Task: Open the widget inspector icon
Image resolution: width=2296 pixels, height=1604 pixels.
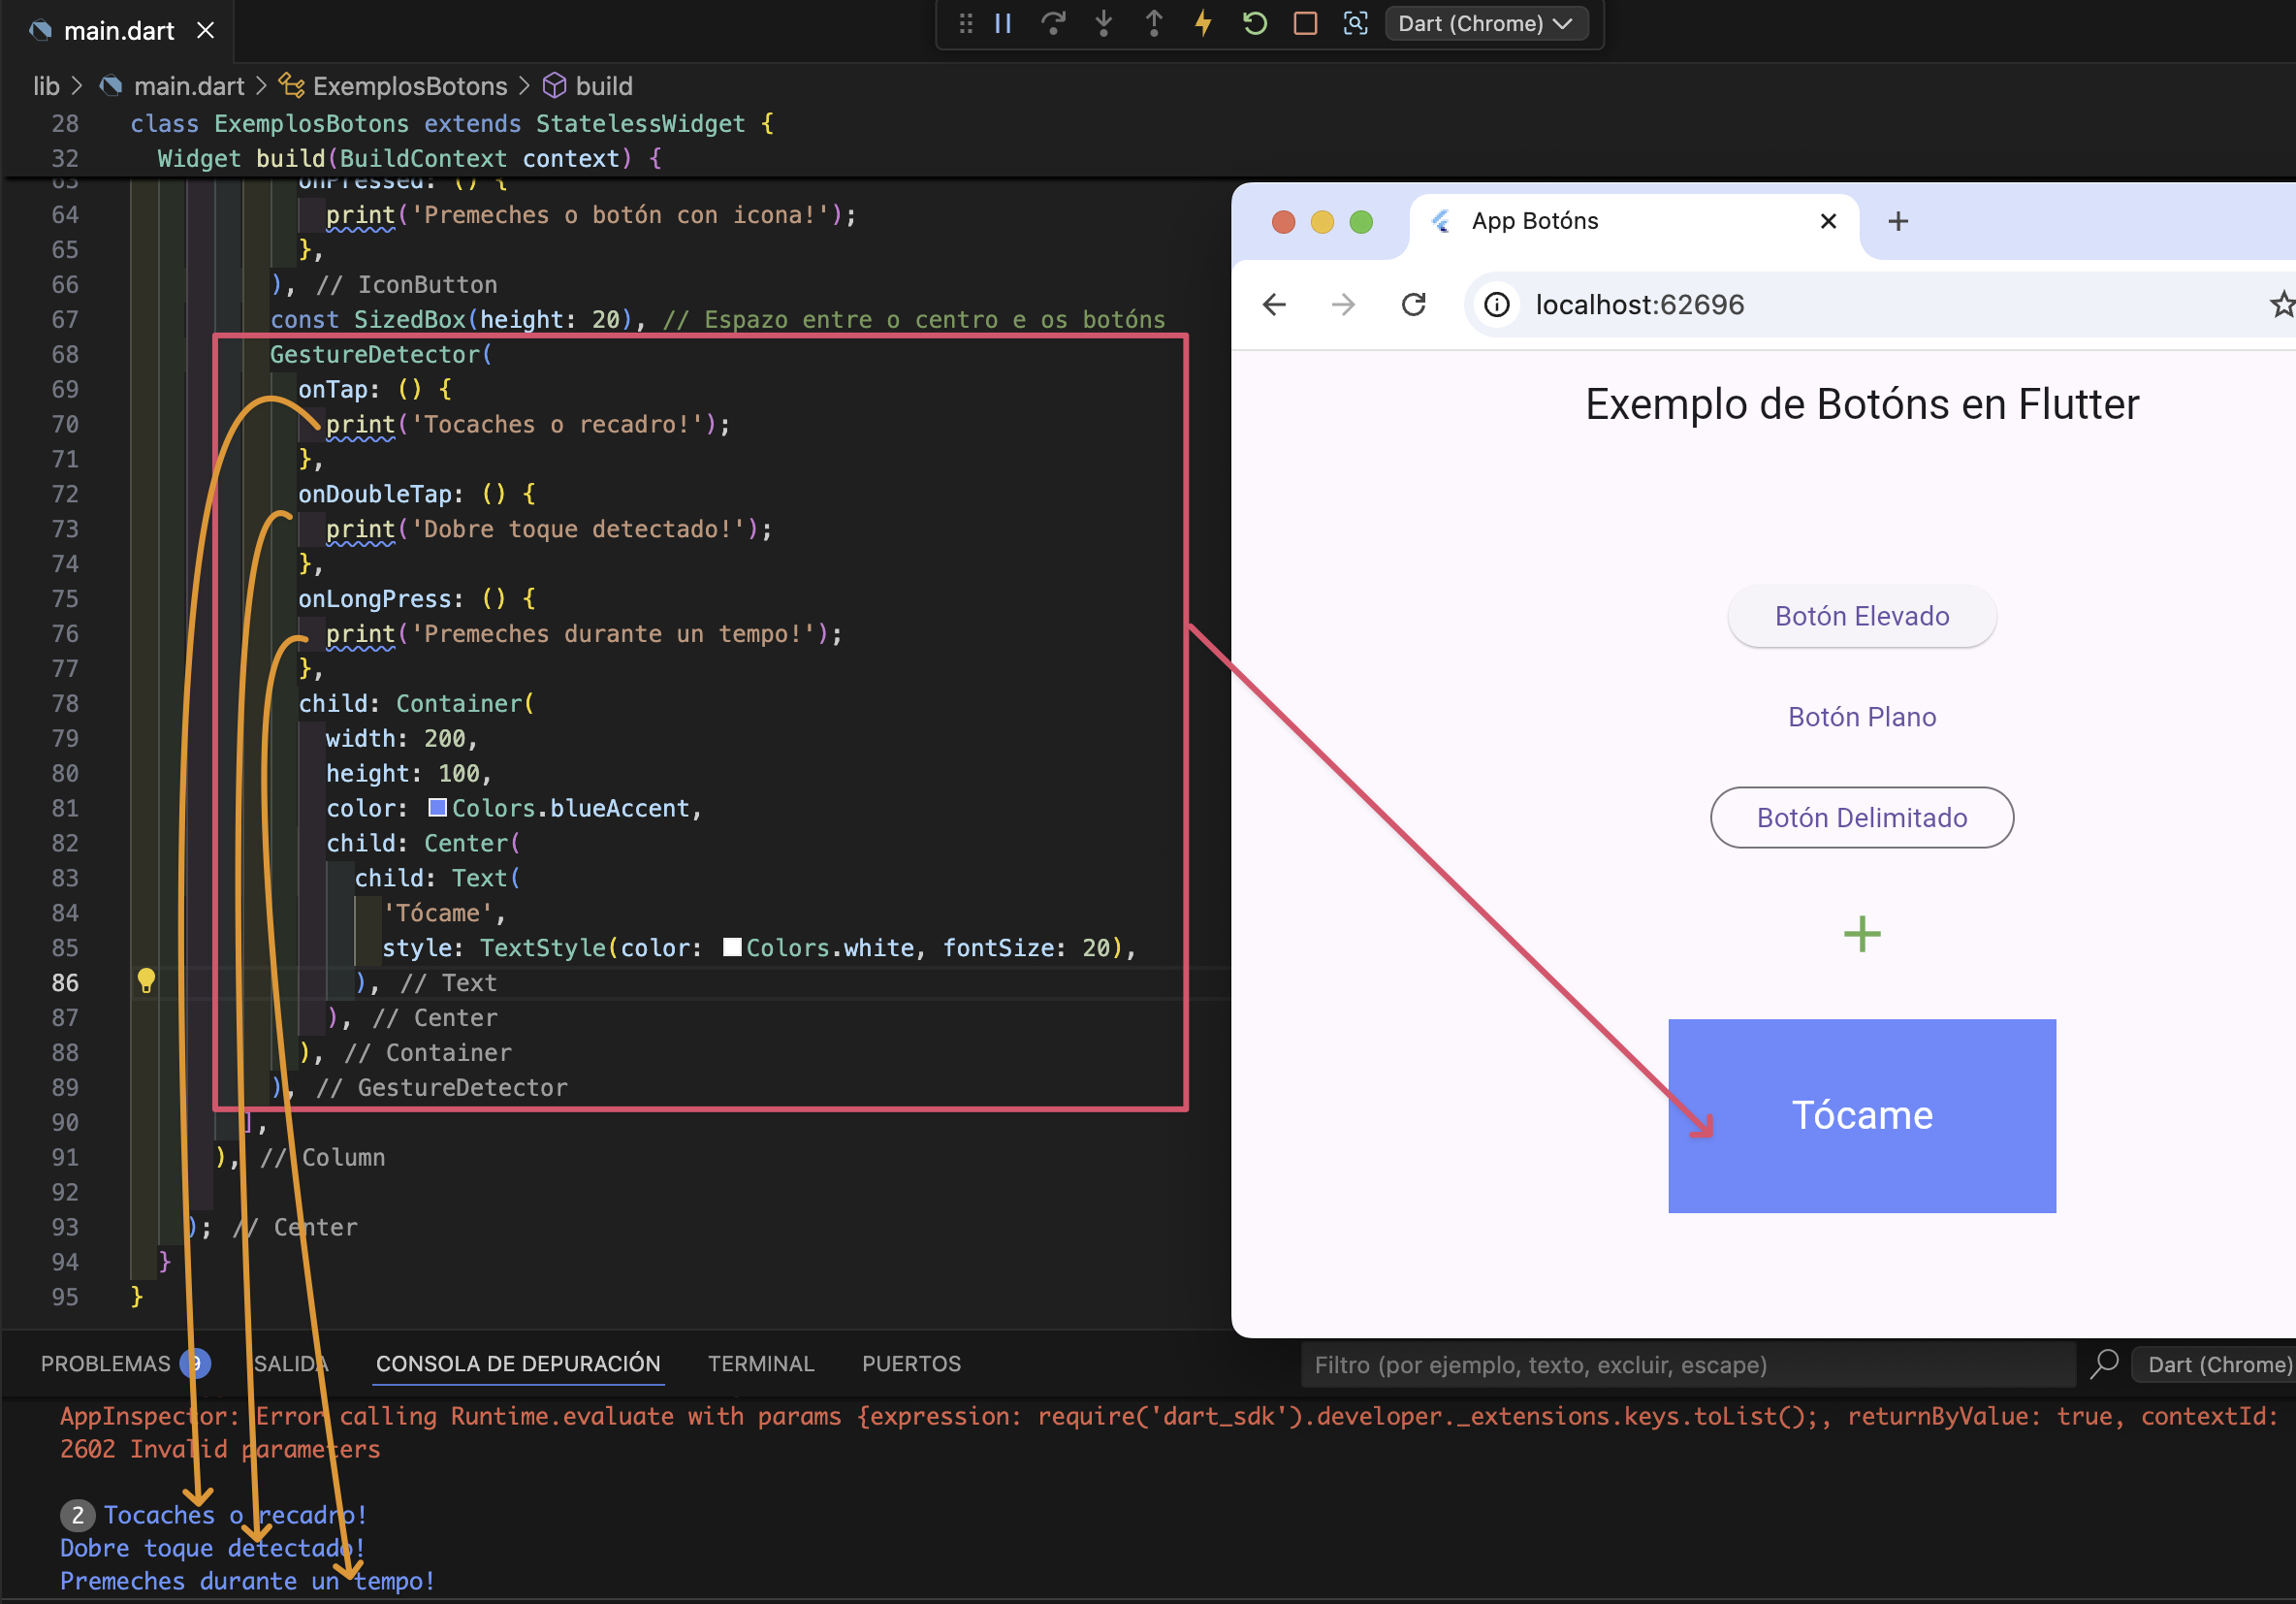Action: pos(1355,23)
